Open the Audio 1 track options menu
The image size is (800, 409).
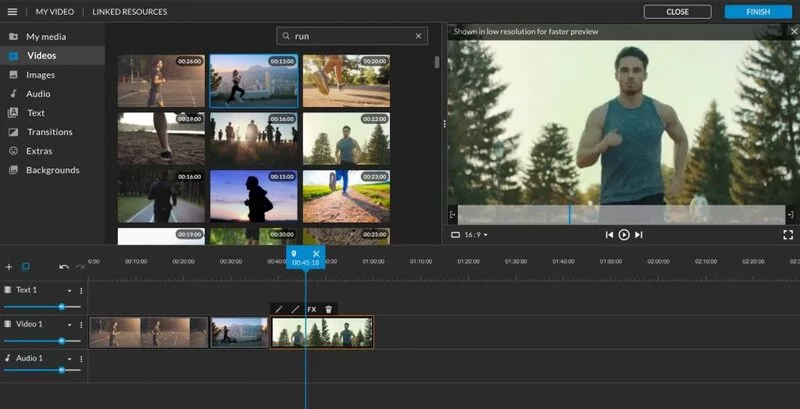pos(81,359)
